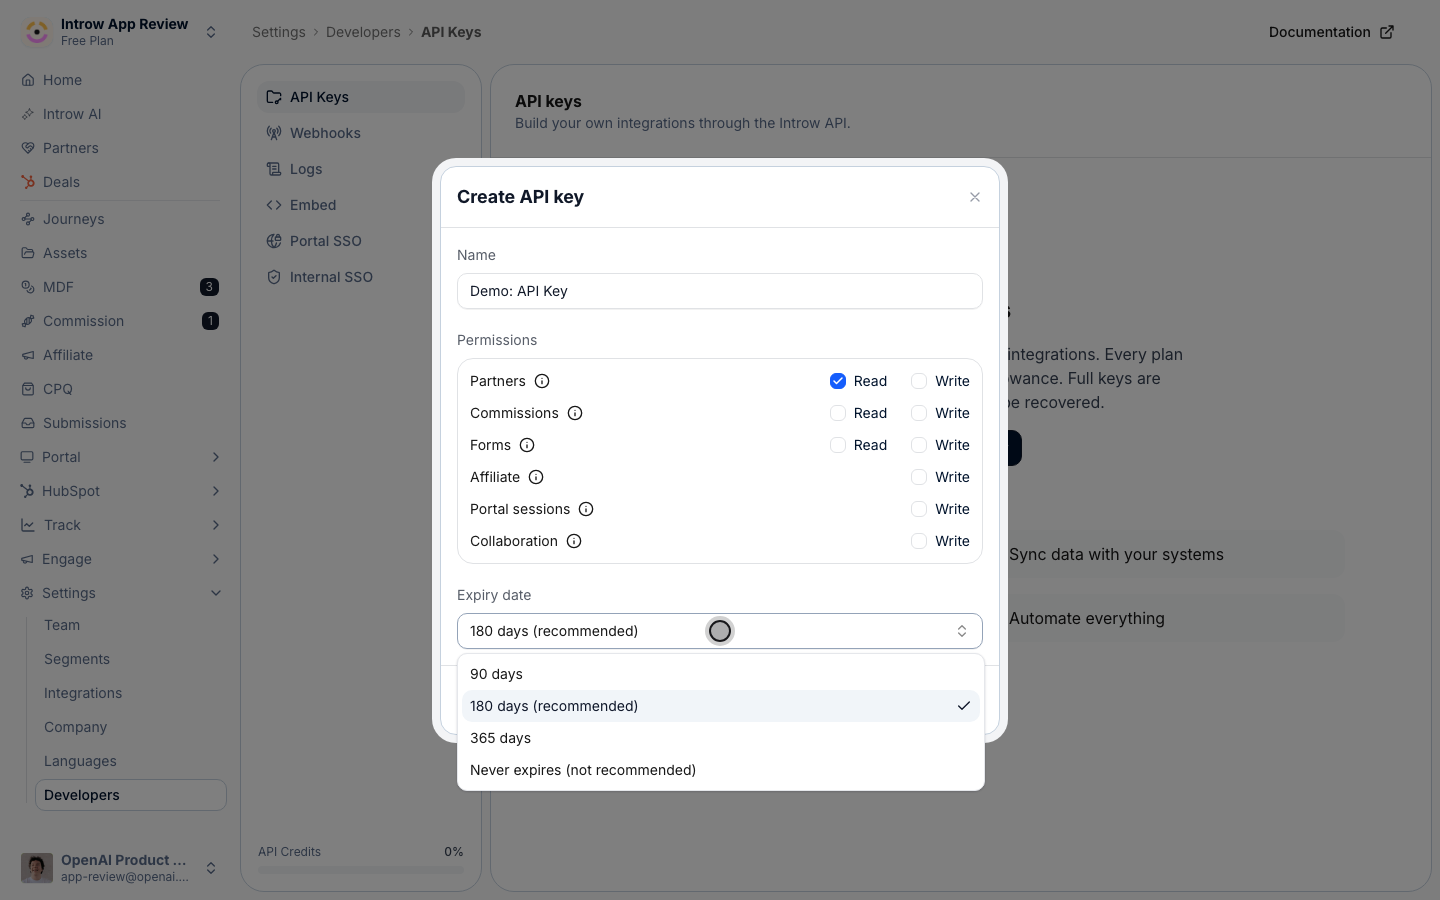
Task: Open the Documentation link
Action: point(1331,32)
